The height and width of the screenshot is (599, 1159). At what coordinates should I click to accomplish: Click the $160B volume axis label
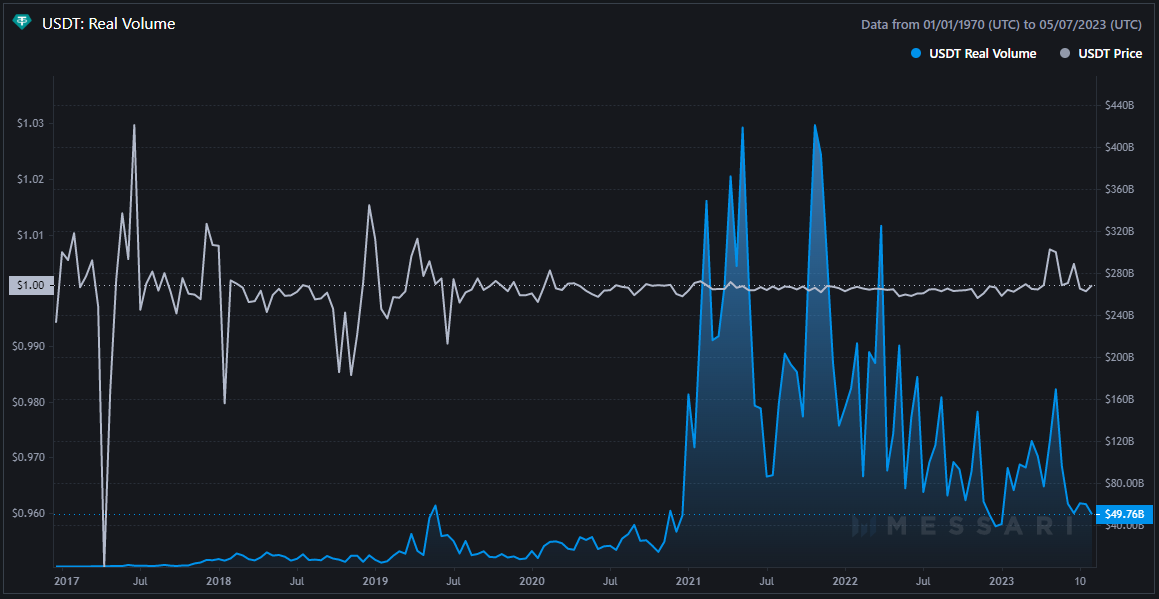coord(1118,400)
